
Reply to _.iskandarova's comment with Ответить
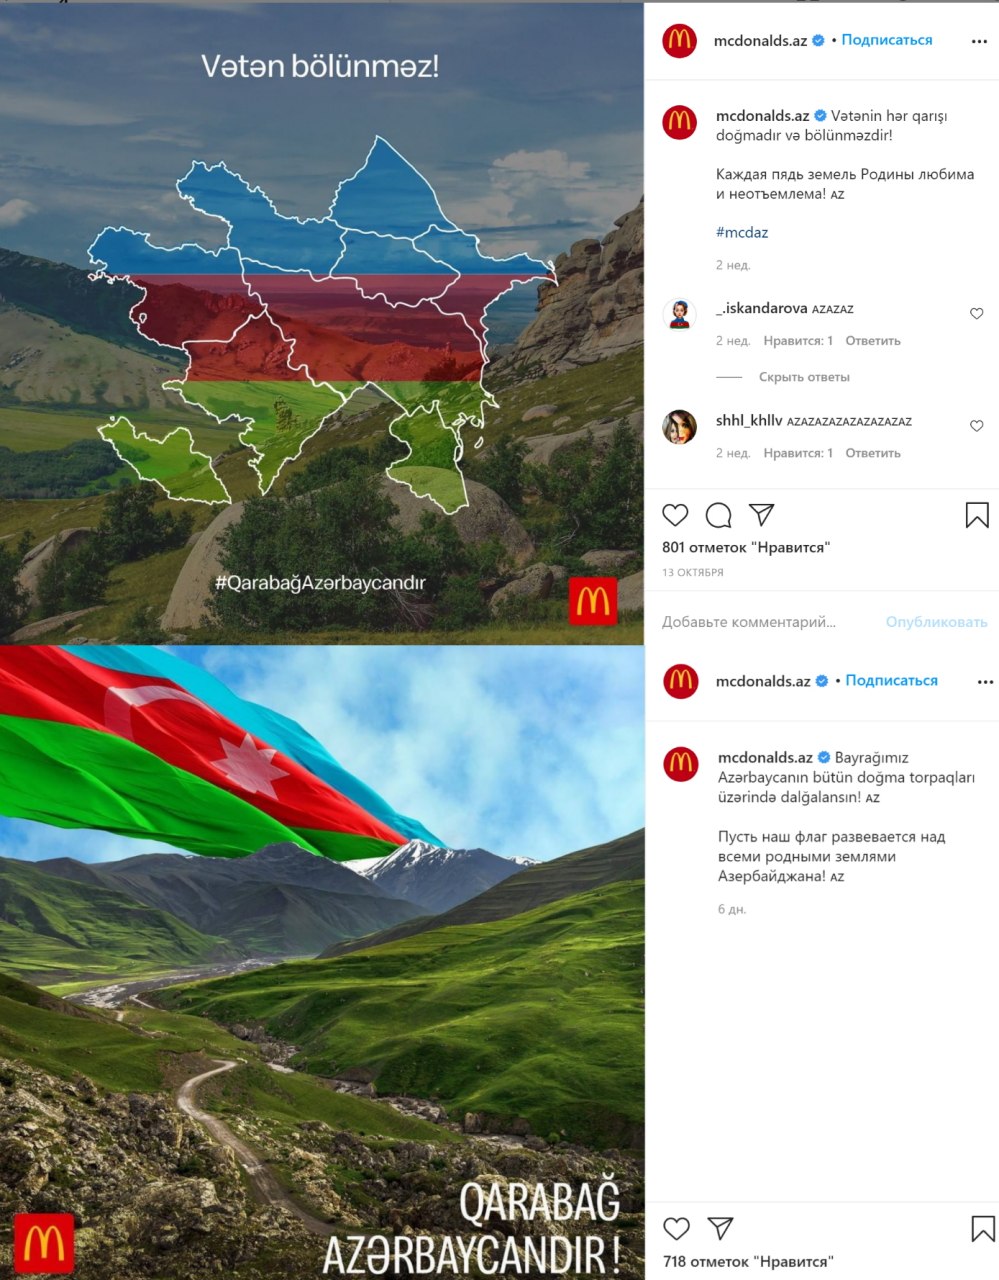point(873,341)
